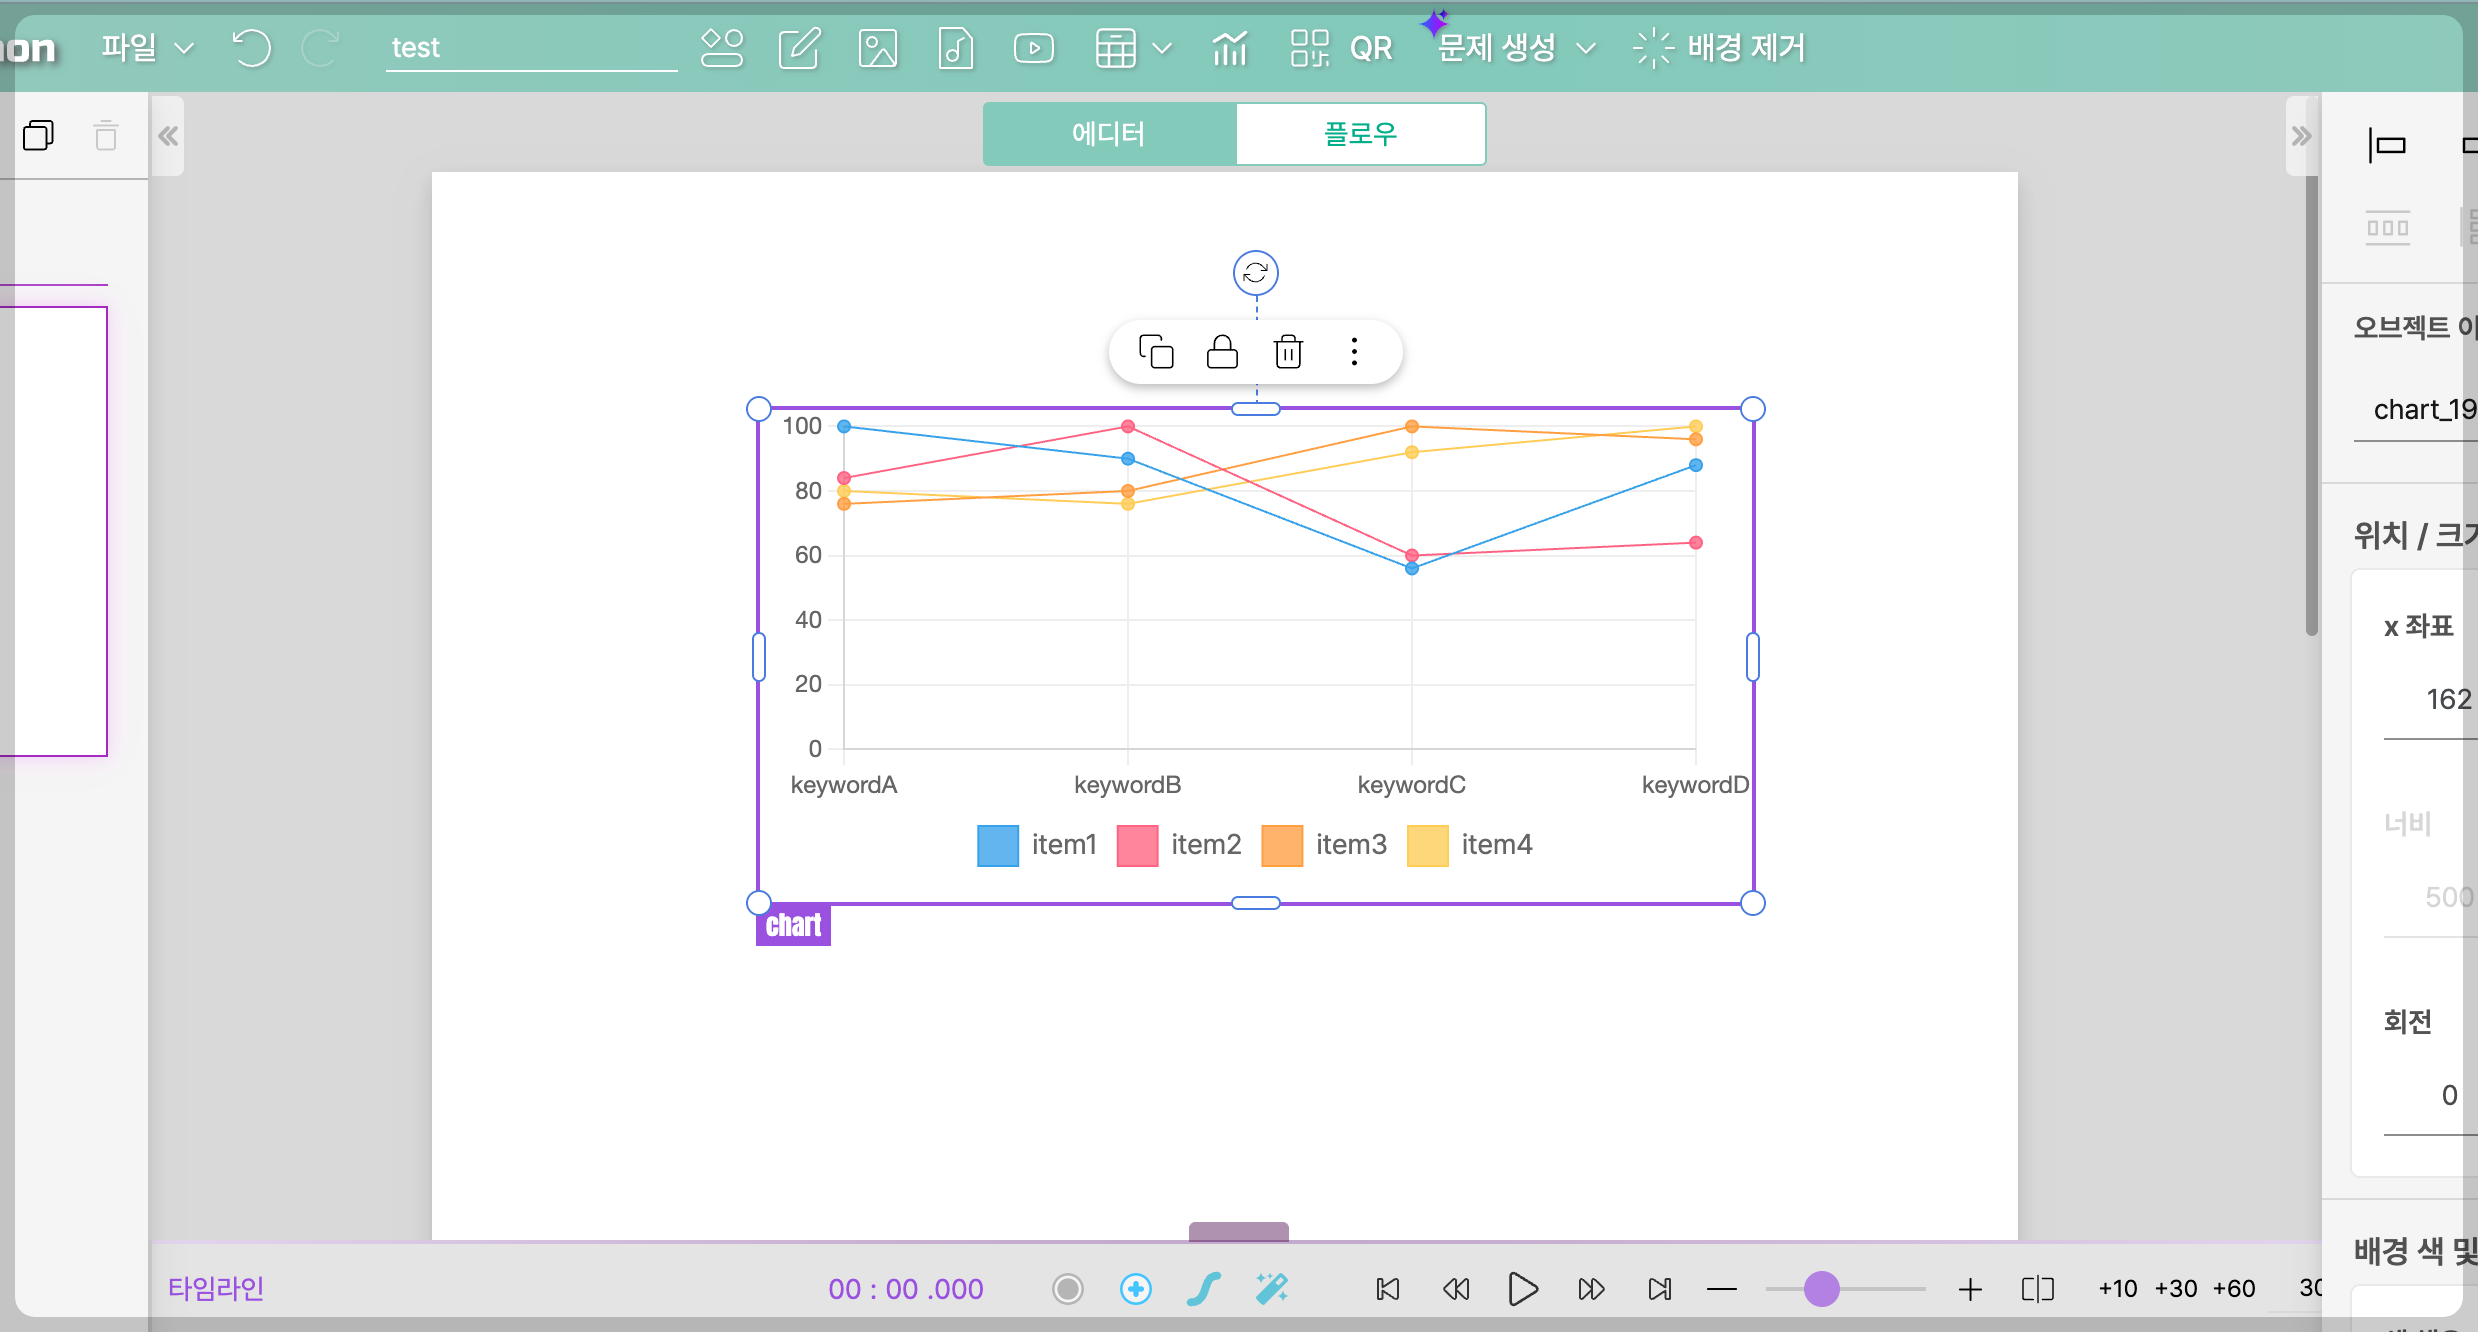
Task: Click the undo arrow icon
Action: click(251, 48)
